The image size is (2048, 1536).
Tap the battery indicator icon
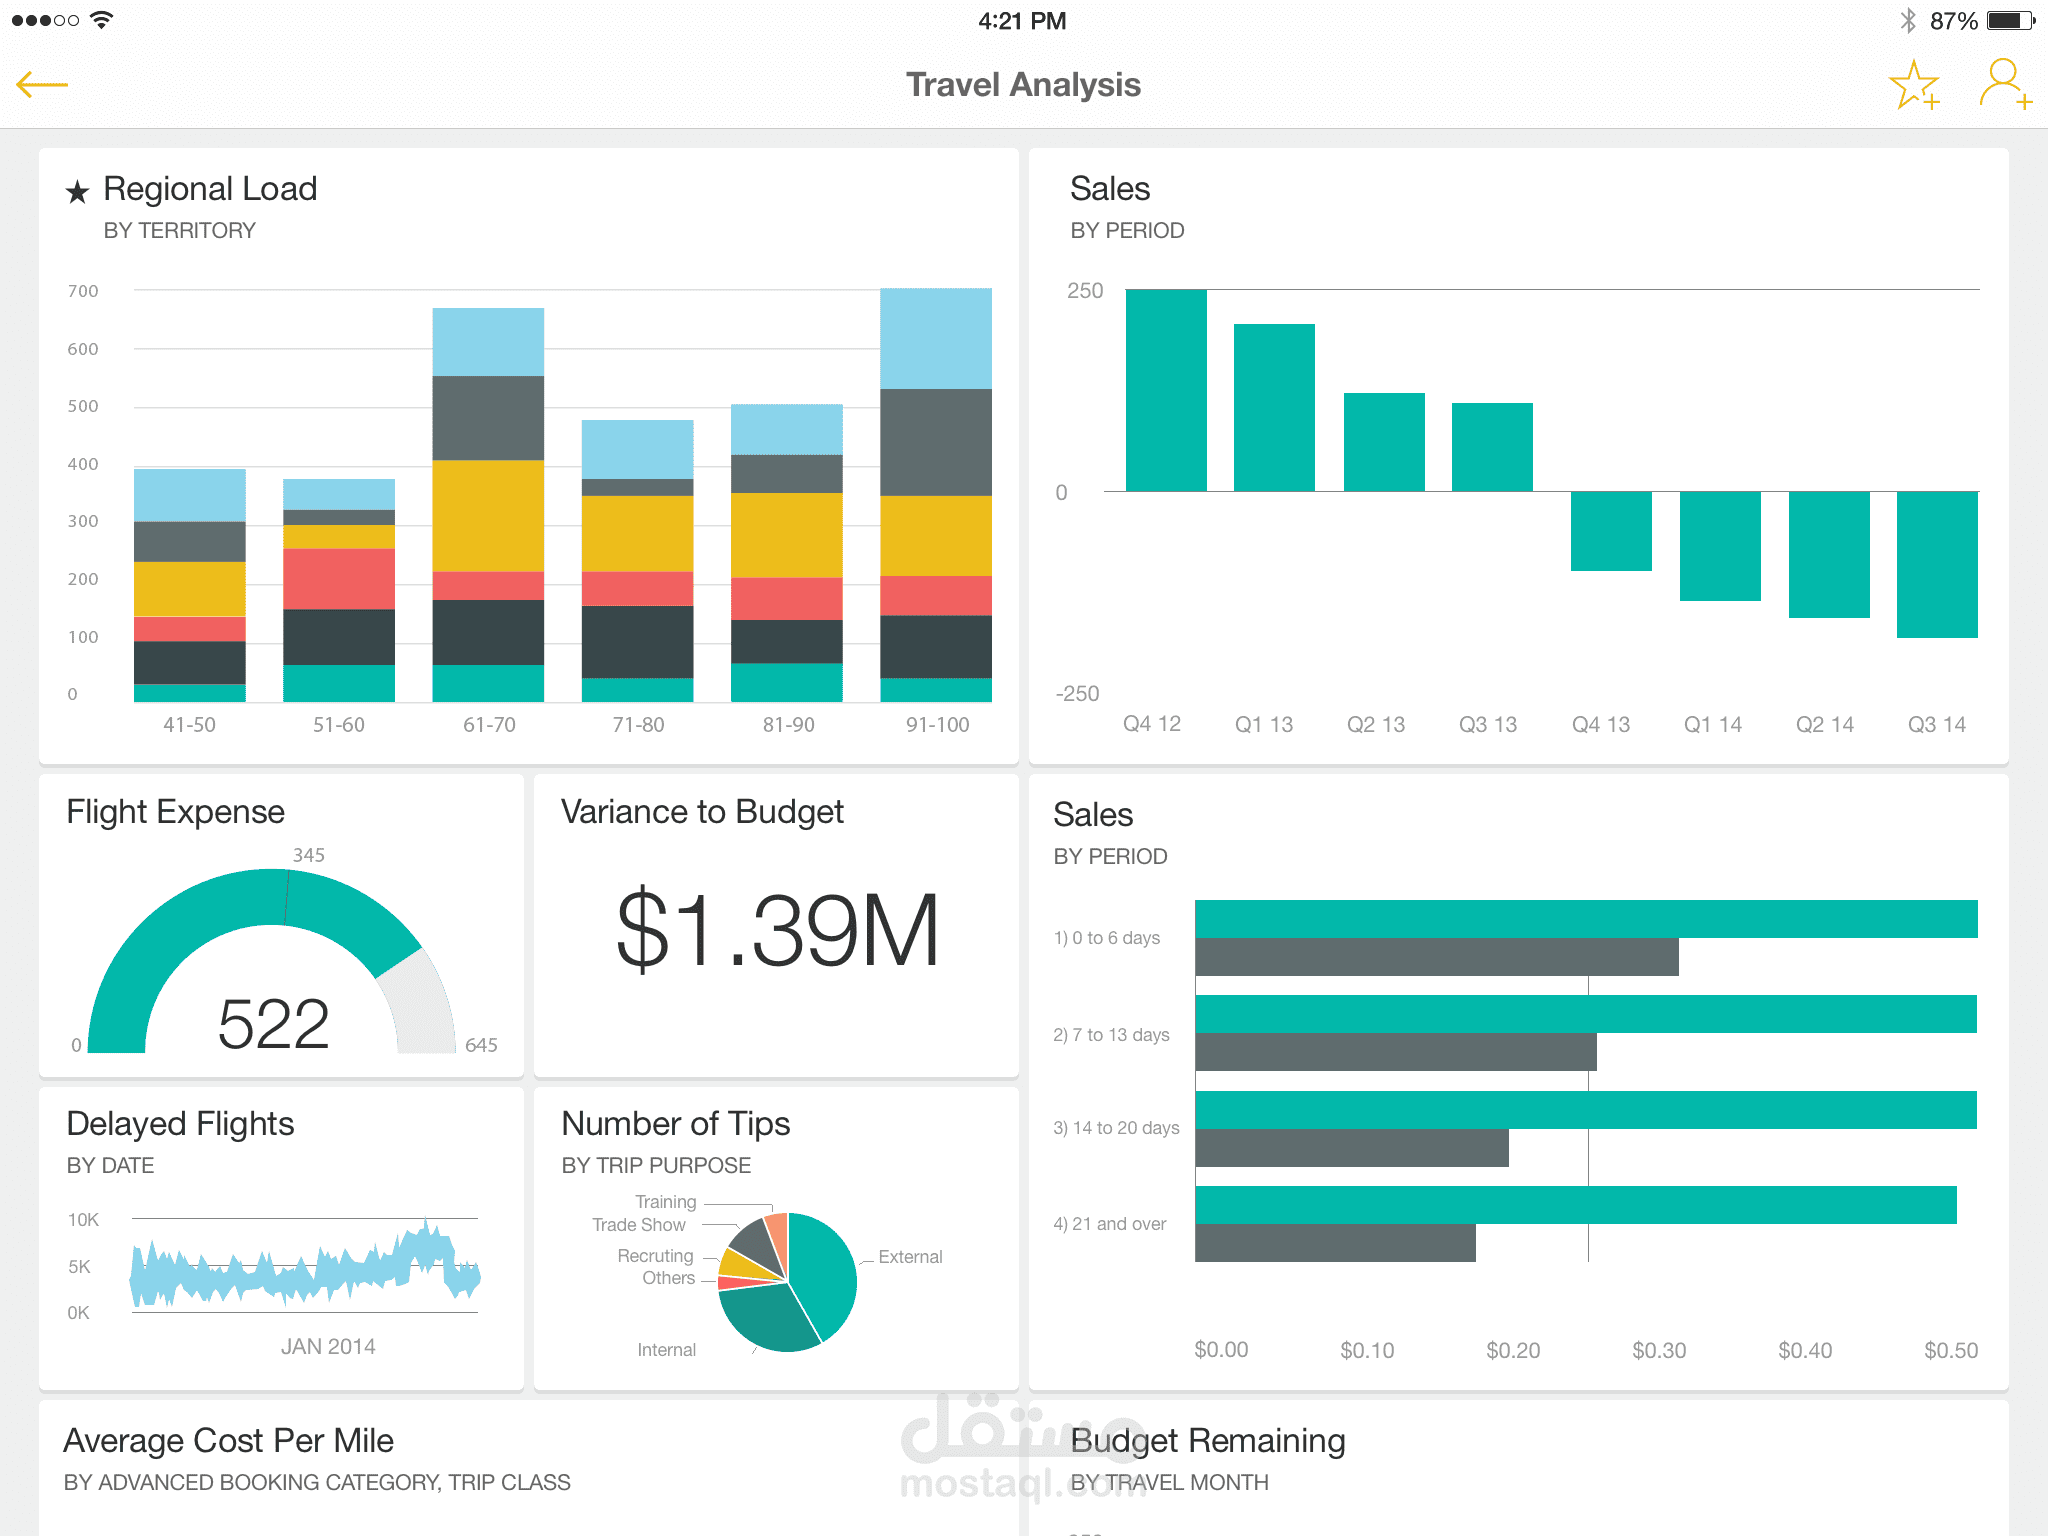pos(2011,20)
